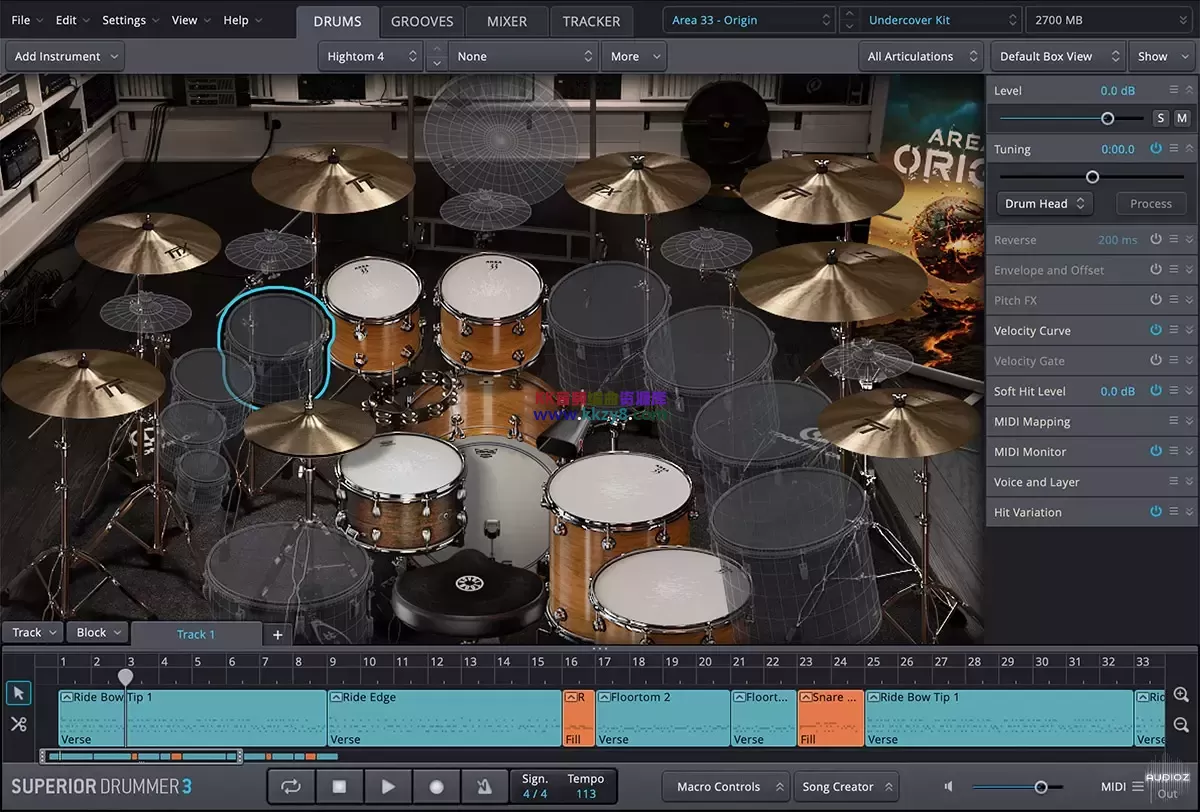Zoom out the timeline with magnifier minus

point(1181,725)
